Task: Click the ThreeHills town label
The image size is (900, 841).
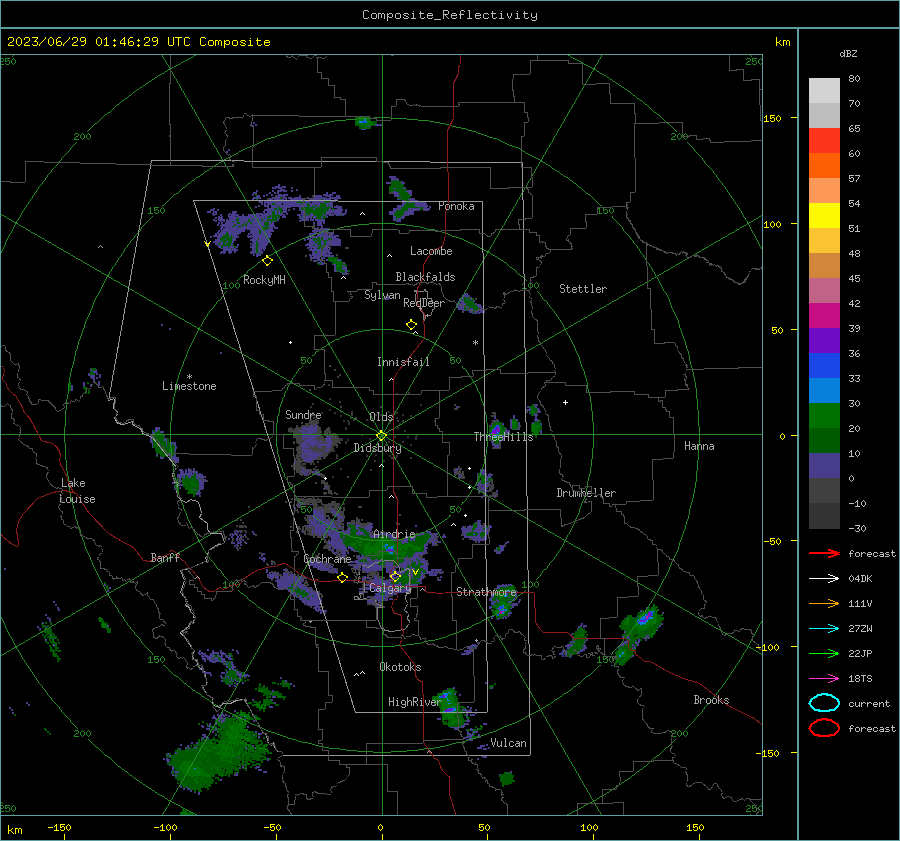Action: [x=503, y=437]
